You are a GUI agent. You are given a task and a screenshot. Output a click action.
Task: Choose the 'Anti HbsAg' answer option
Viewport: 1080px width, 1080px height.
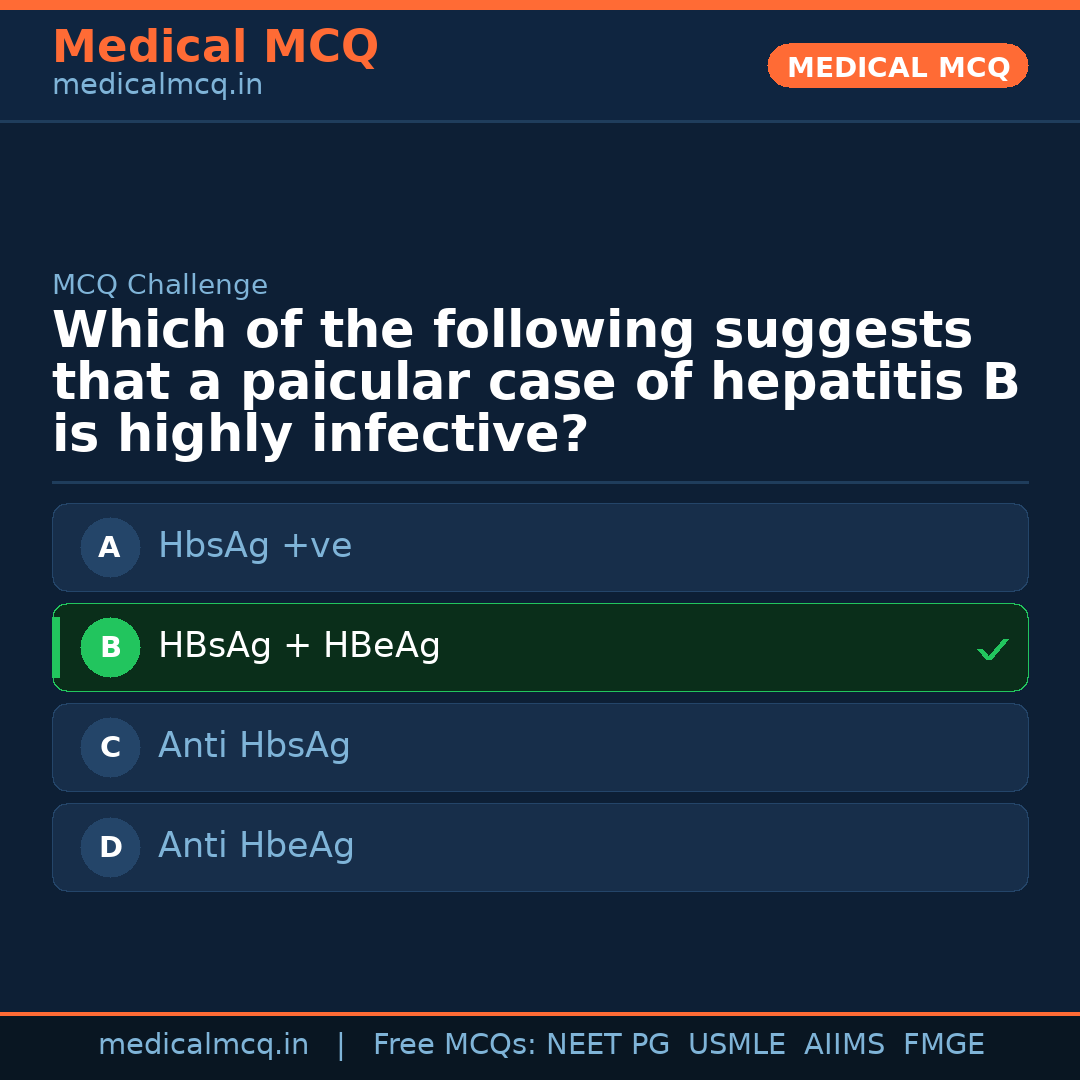(x=540, y=747)
